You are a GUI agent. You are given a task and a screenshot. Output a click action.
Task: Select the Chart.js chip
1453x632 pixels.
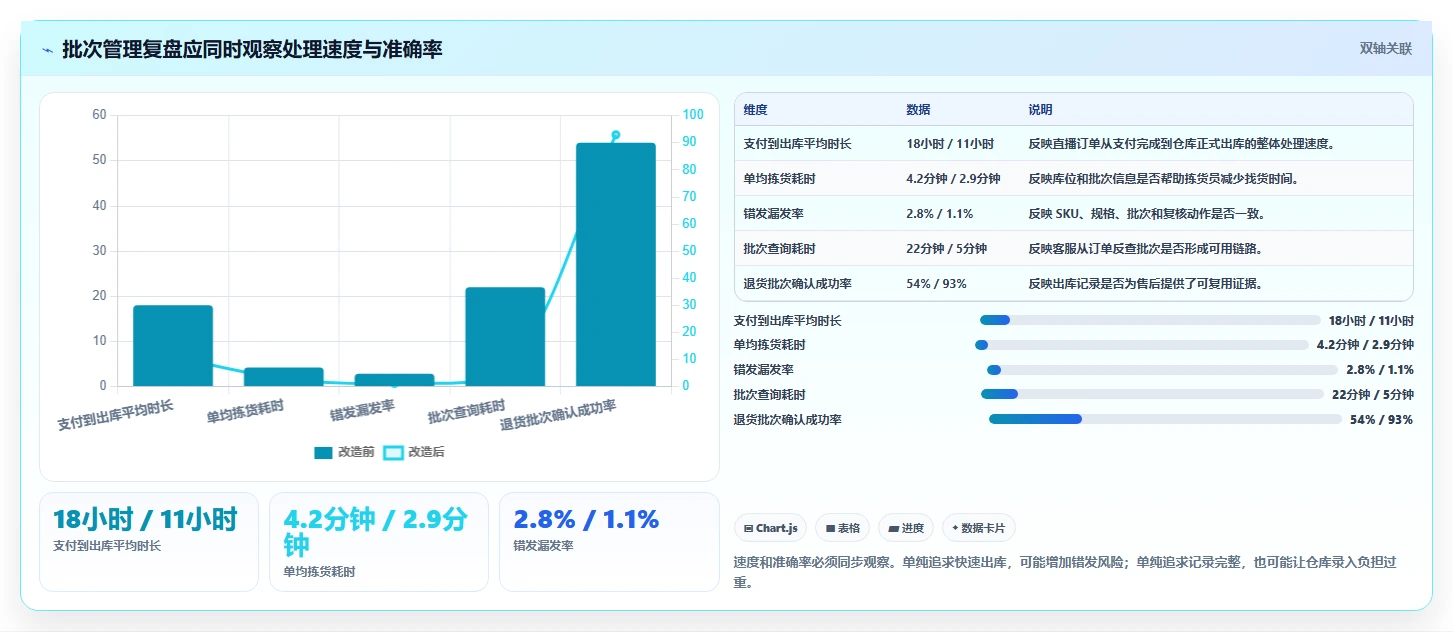click(770, 528)
